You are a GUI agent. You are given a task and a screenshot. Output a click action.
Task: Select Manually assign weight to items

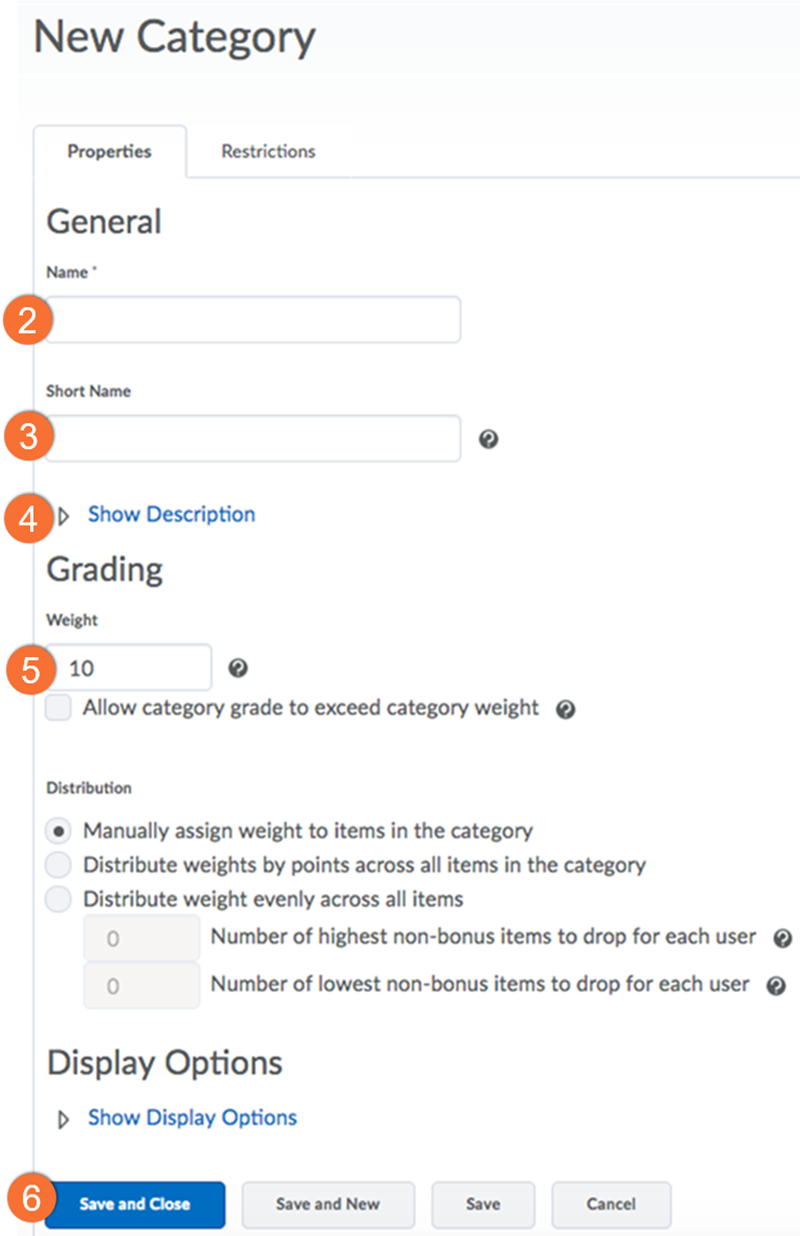[59, 831]
